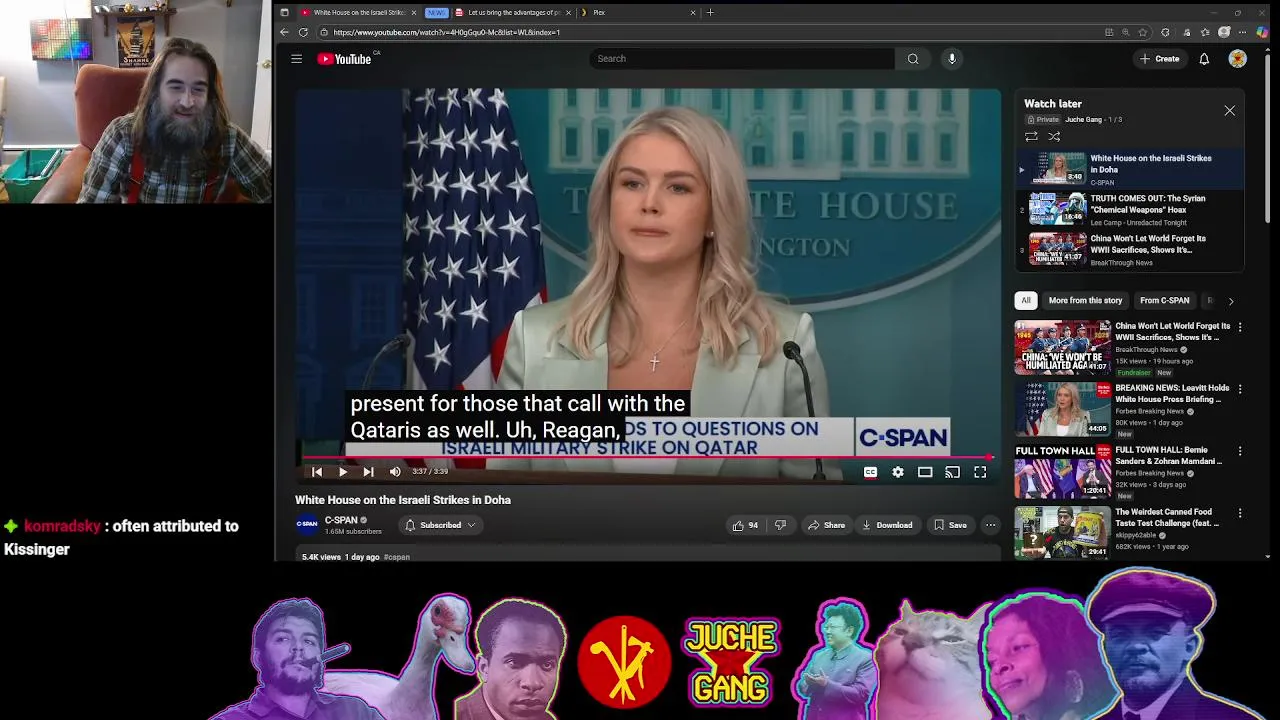The image size is (1280, 720).
Task: Click the browser address bar URL
Action: (446, 32)
